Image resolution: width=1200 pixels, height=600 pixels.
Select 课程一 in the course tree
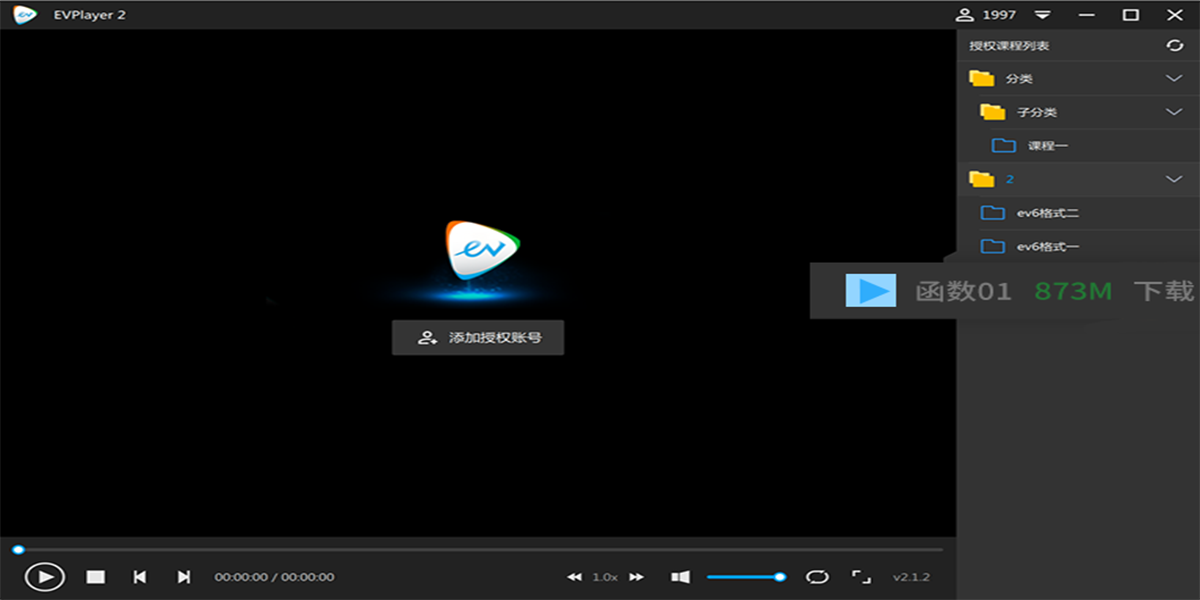coord(1045,145)
